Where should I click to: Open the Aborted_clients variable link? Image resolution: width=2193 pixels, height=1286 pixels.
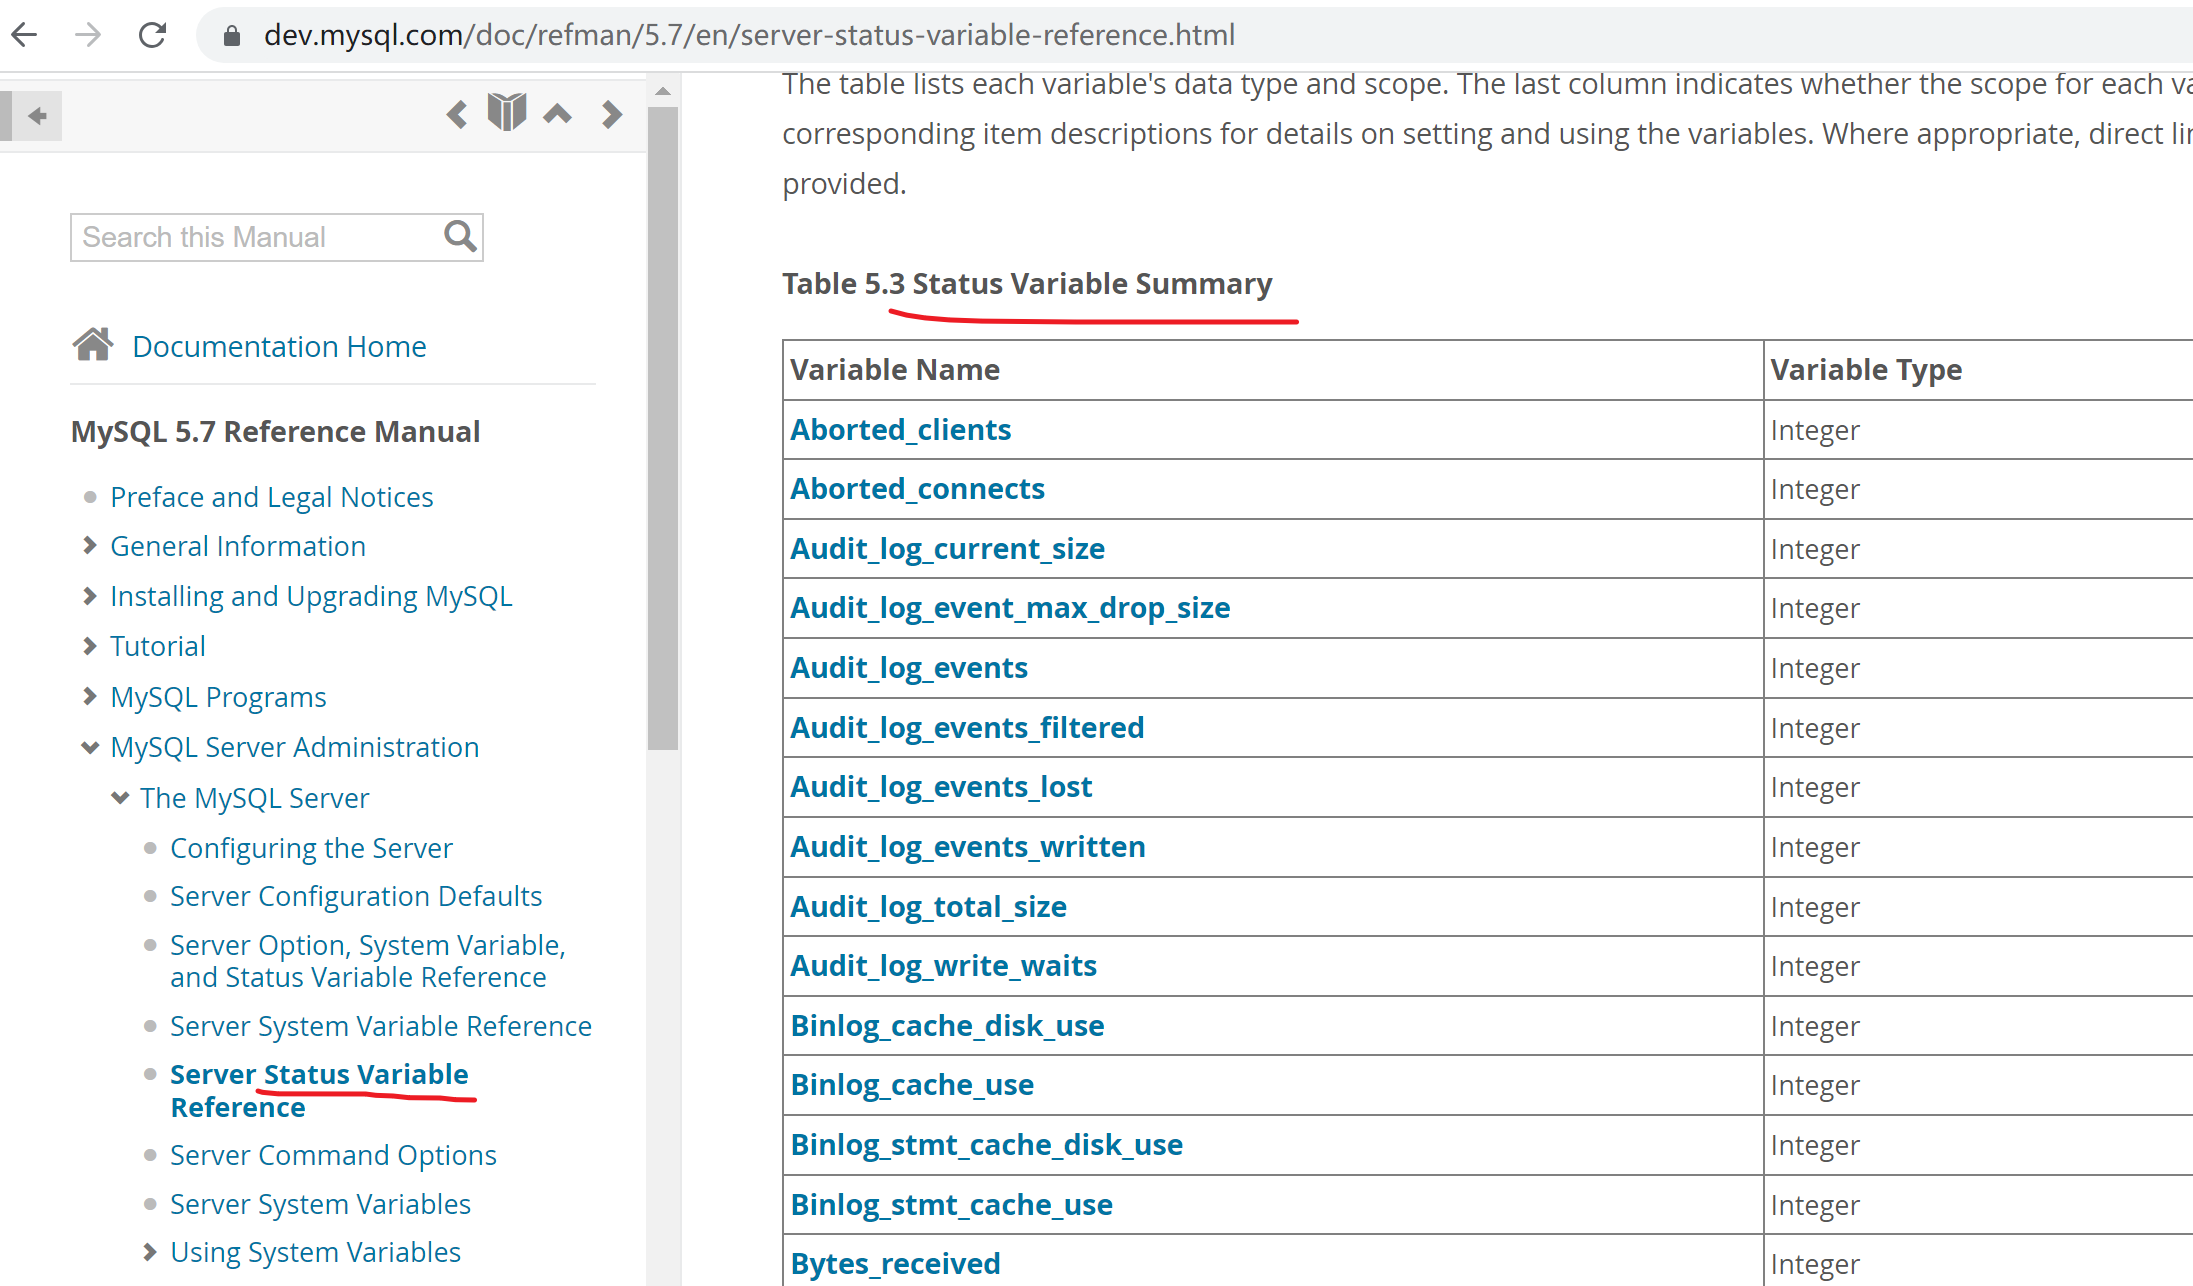(x=900, y=430)
